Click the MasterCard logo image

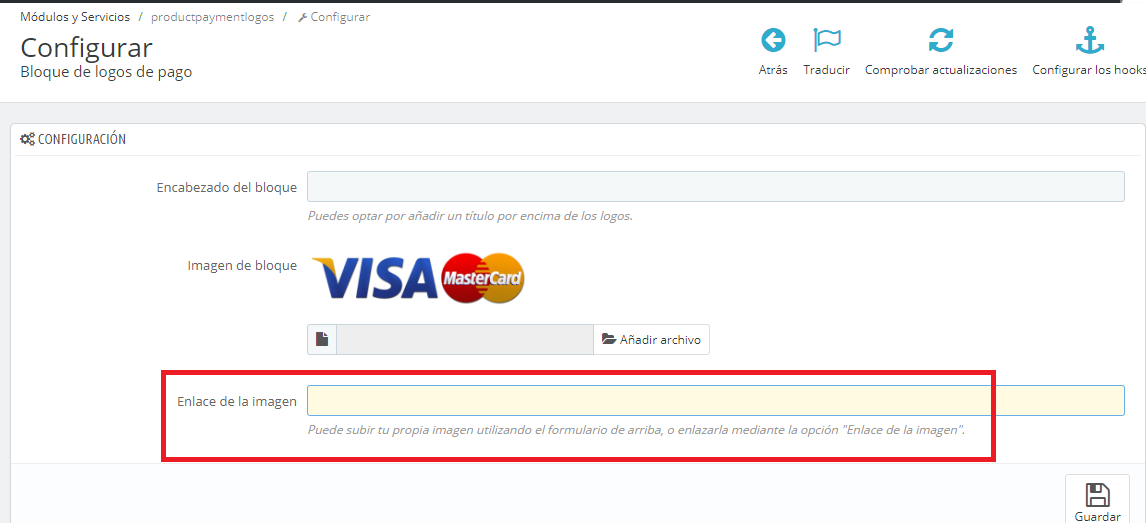click(483, 278)
